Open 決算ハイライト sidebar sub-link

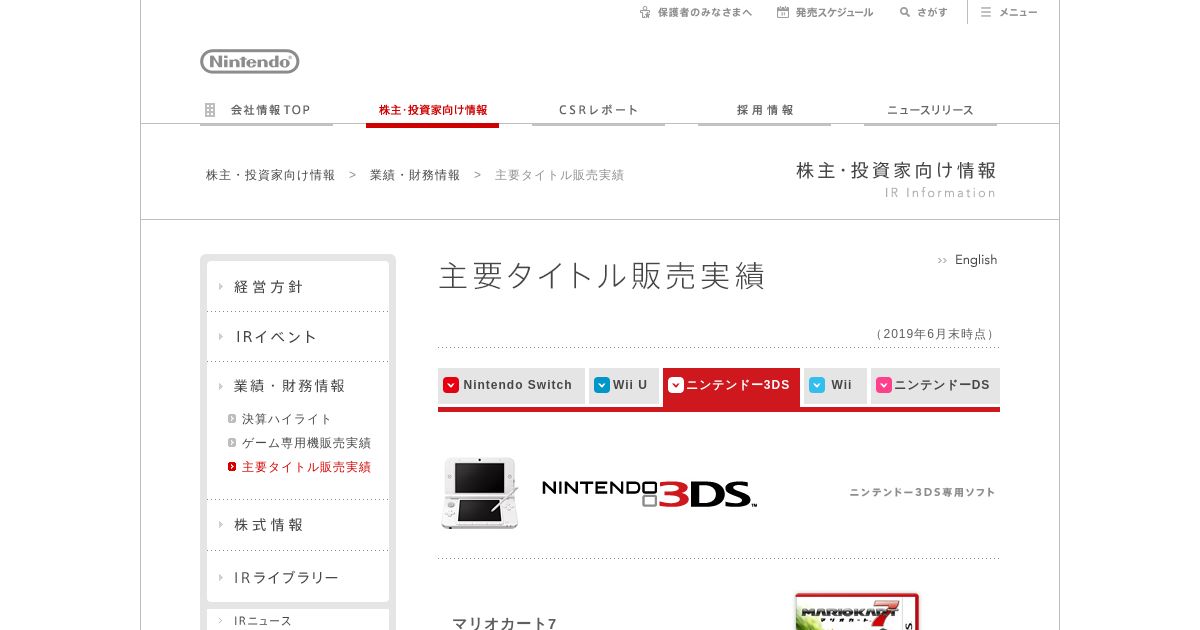(x=287, y=419)
